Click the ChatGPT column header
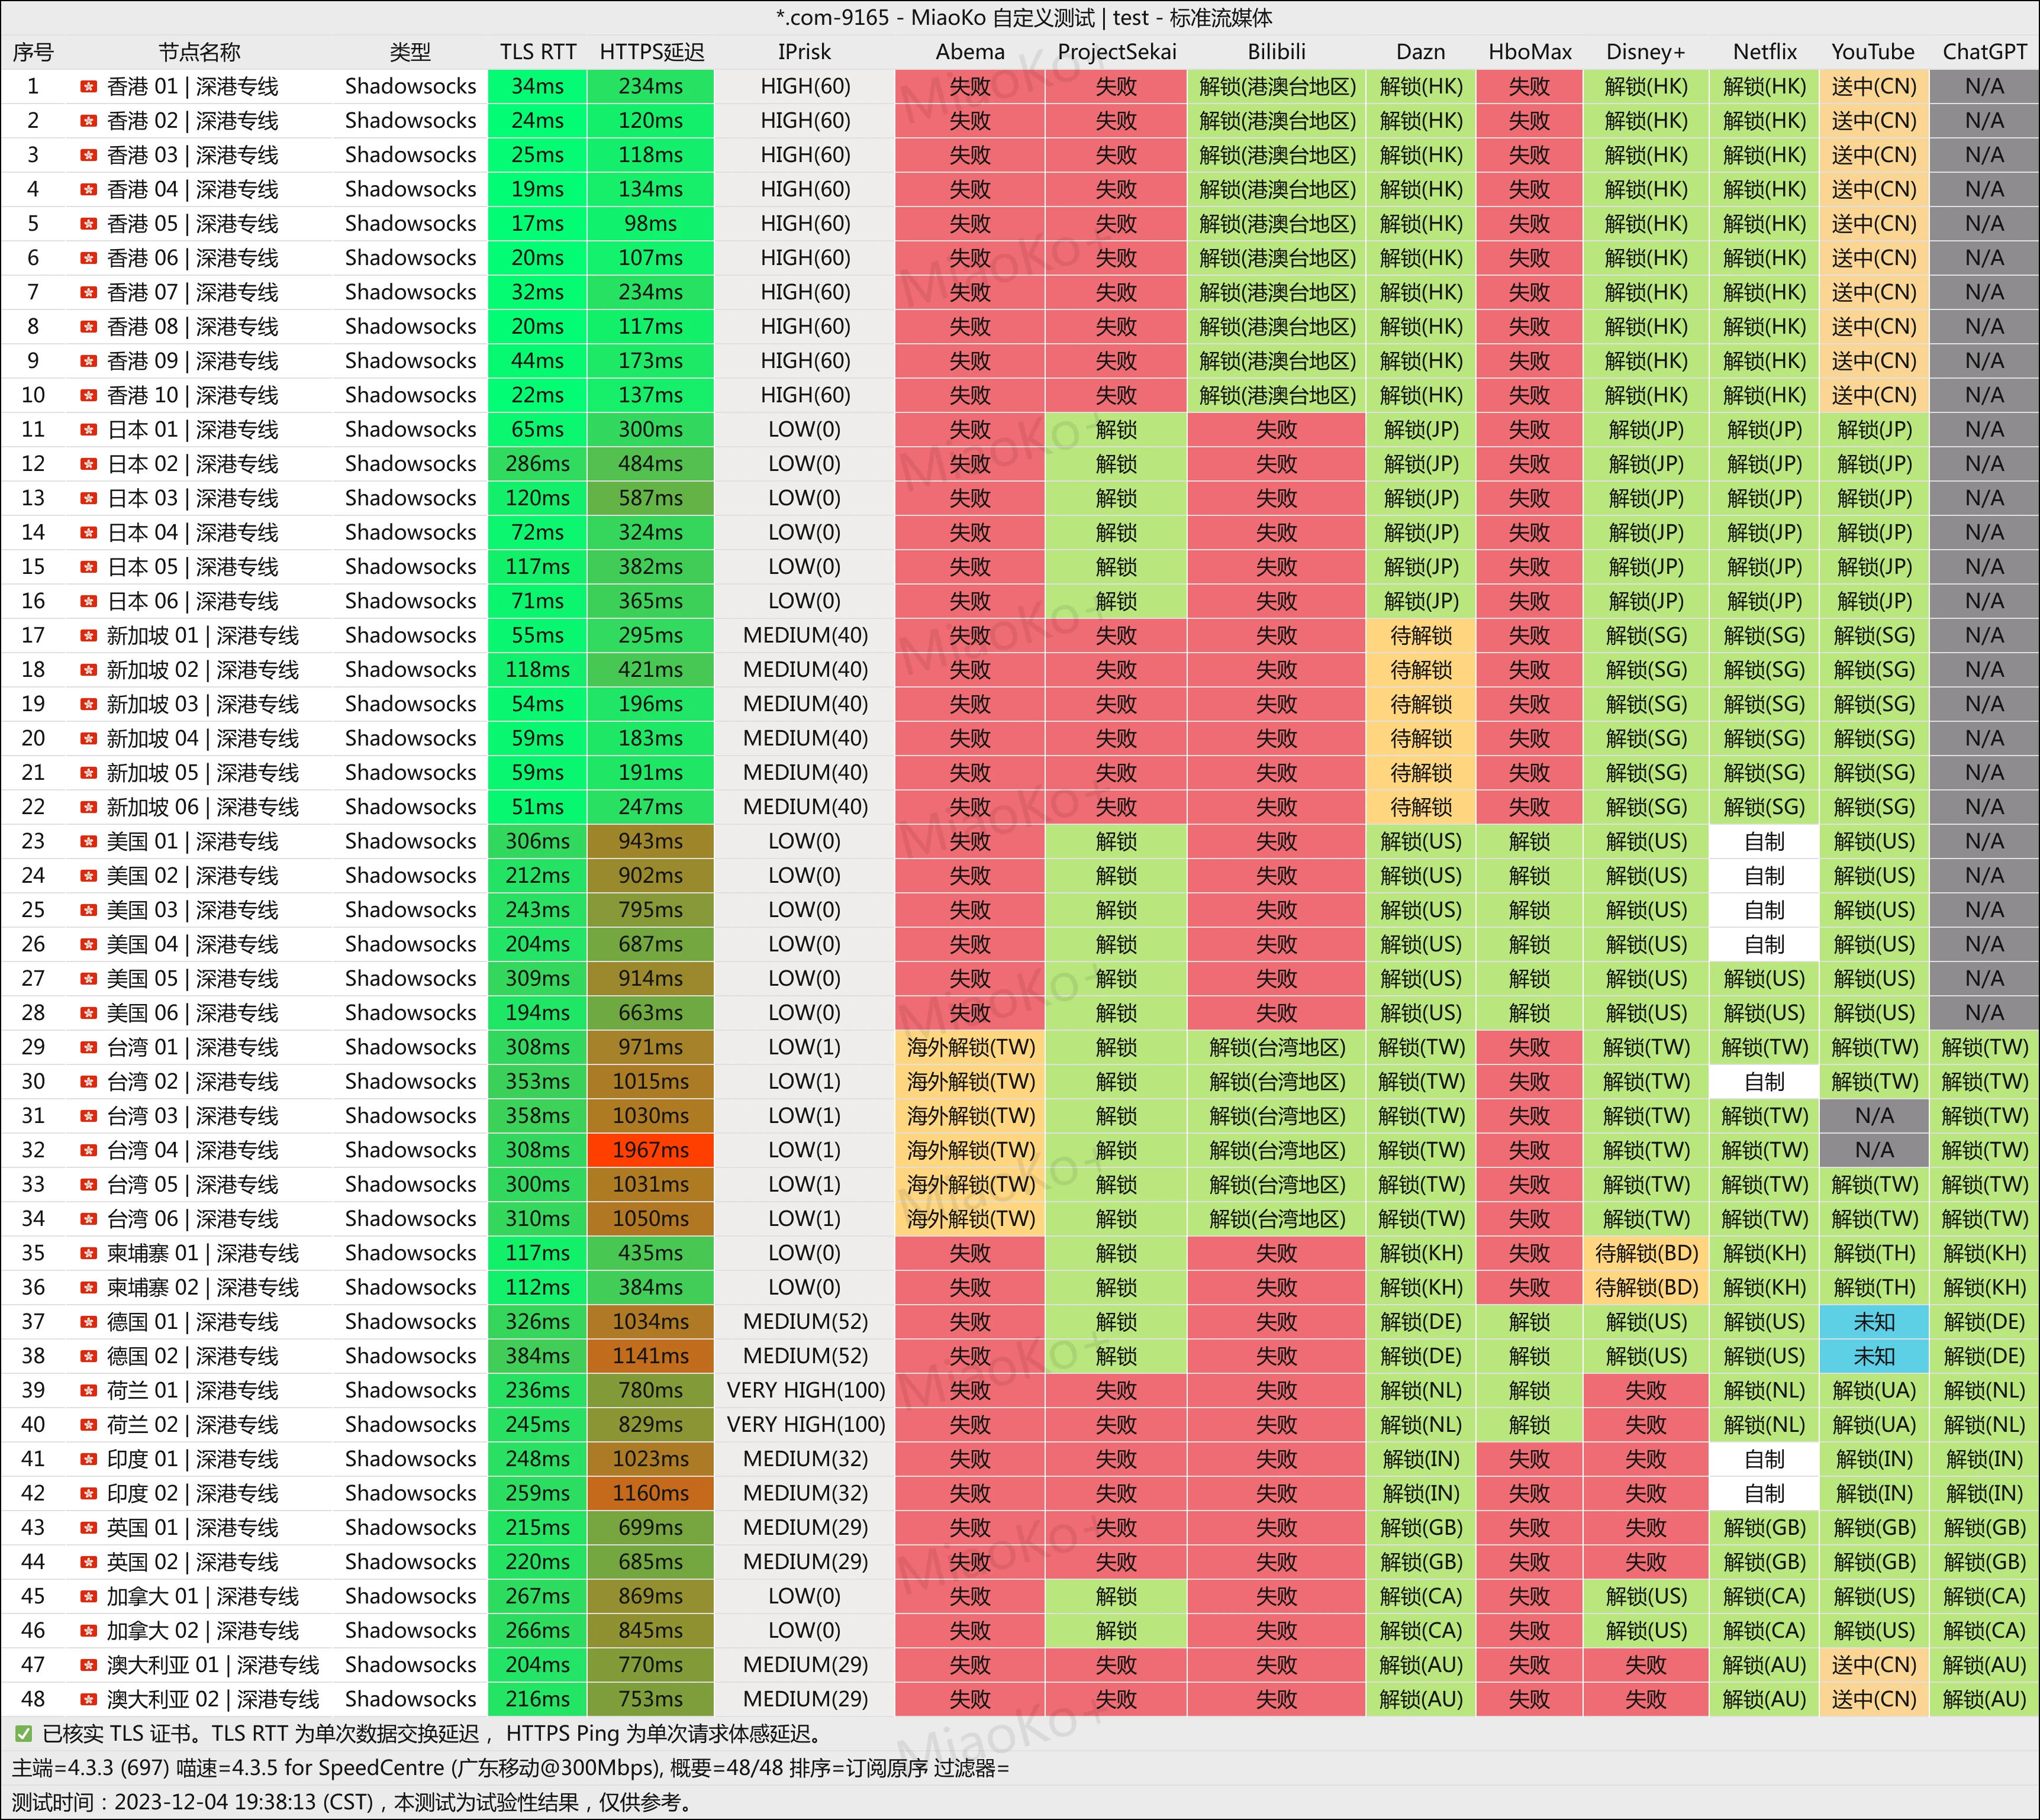Viewport: 2040px width, 1820px height. point(1984,52)
